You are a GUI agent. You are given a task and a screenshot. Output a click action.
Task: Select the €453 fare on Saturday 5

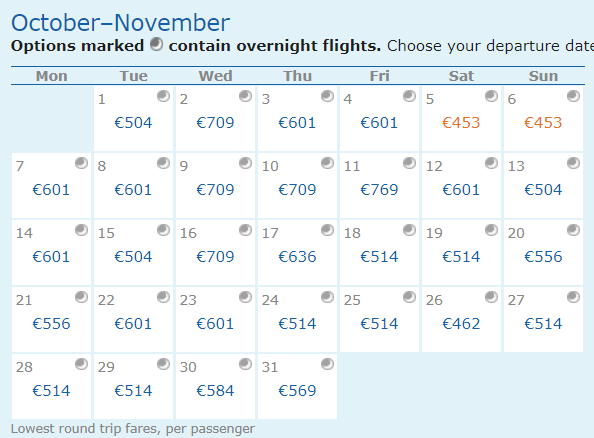(x=461, y=123)
